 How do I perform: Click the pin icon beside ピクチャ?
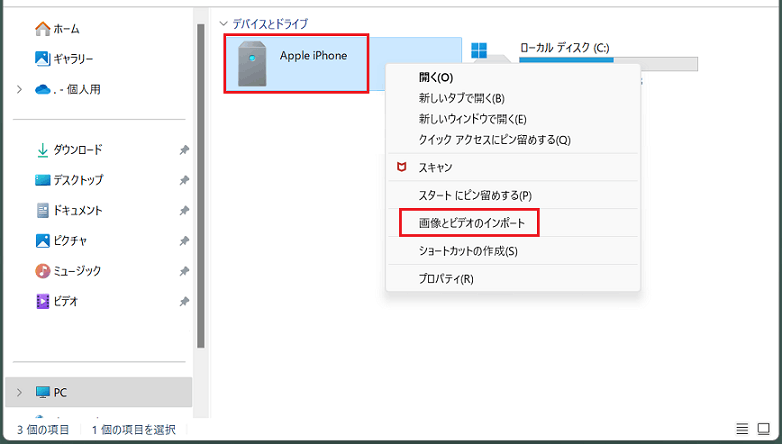184,241
